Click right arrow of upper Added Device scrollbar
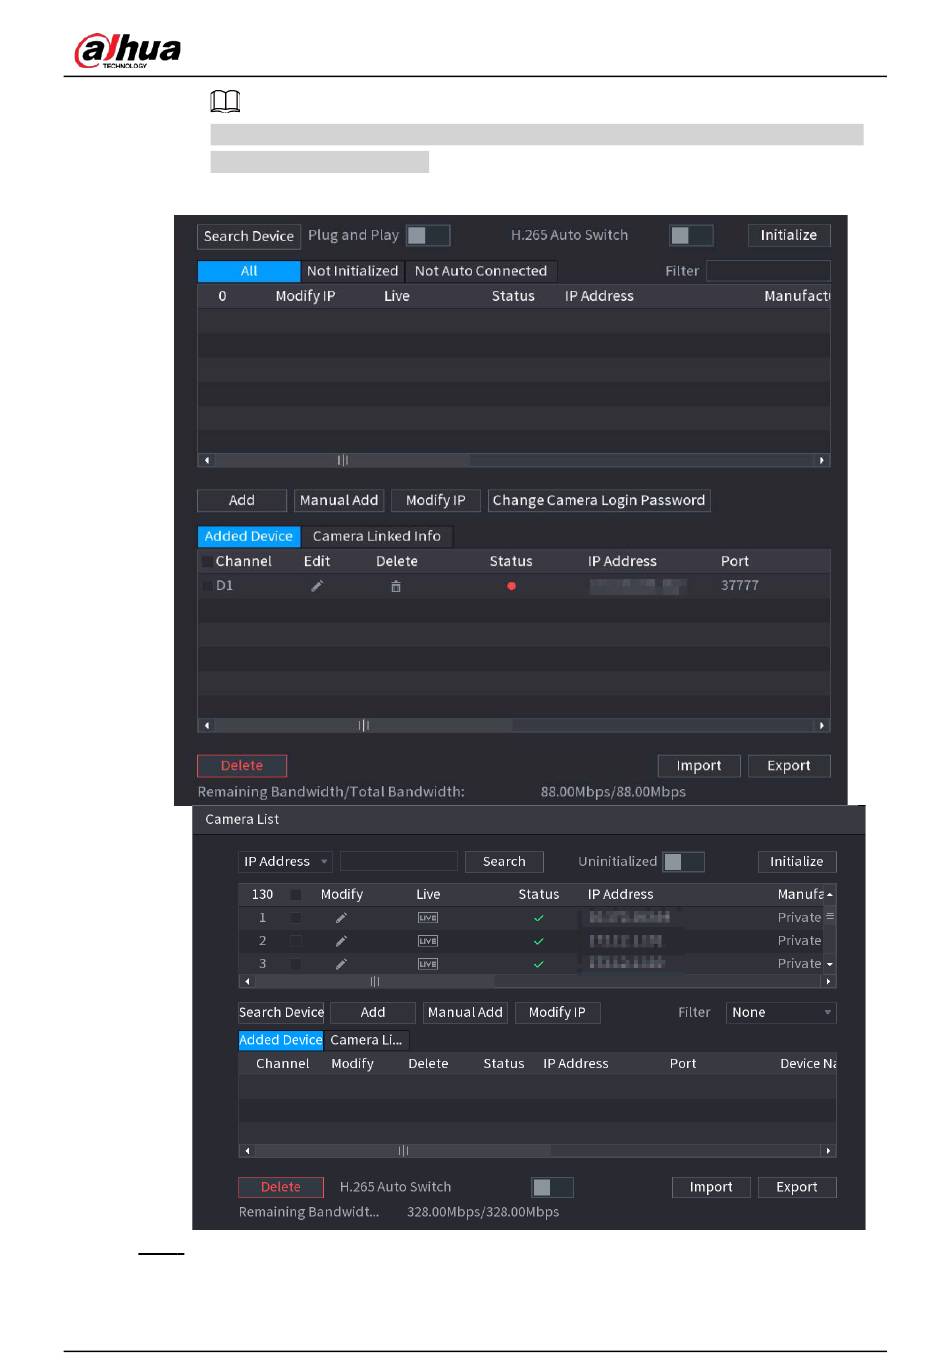The height and width of the screenshot is (1369, 950). tap(823, 726)
